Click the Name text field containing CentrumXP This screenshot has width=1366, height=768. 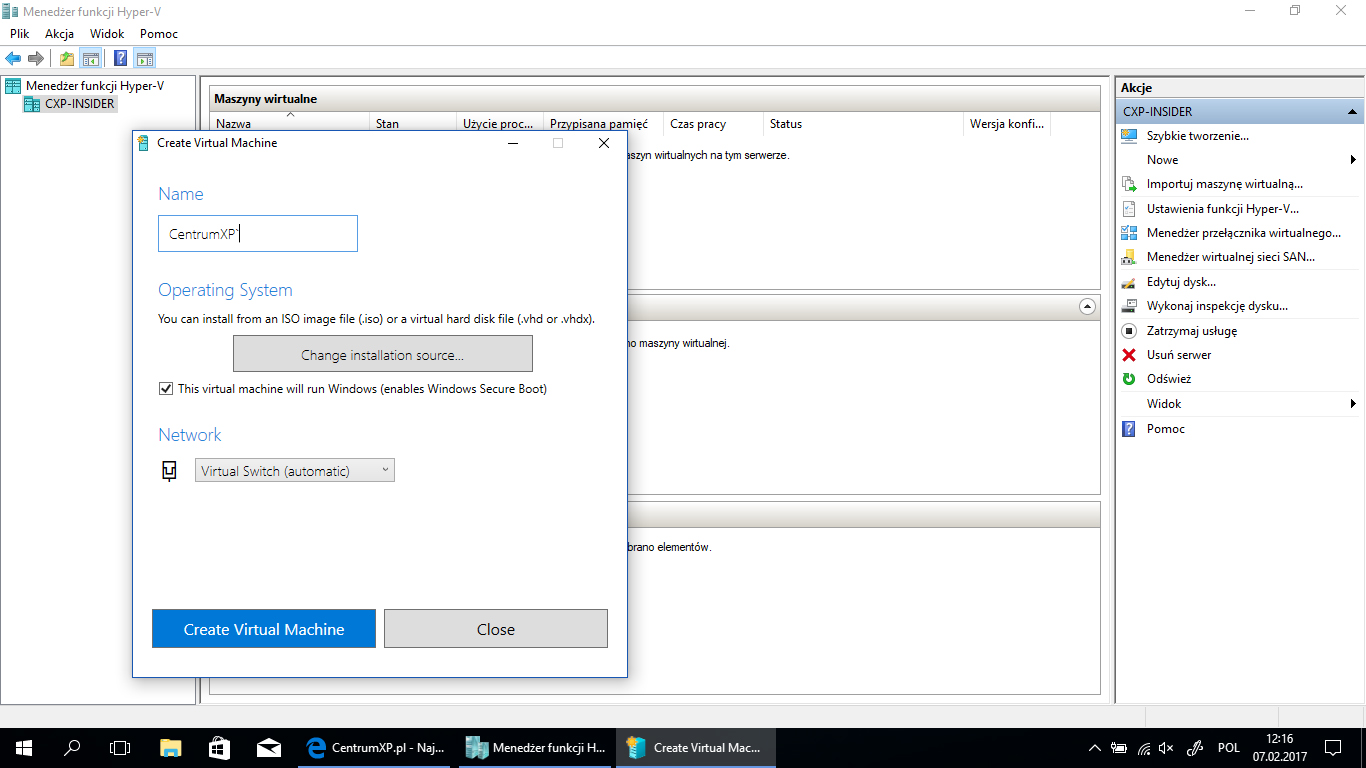[258, 233]
